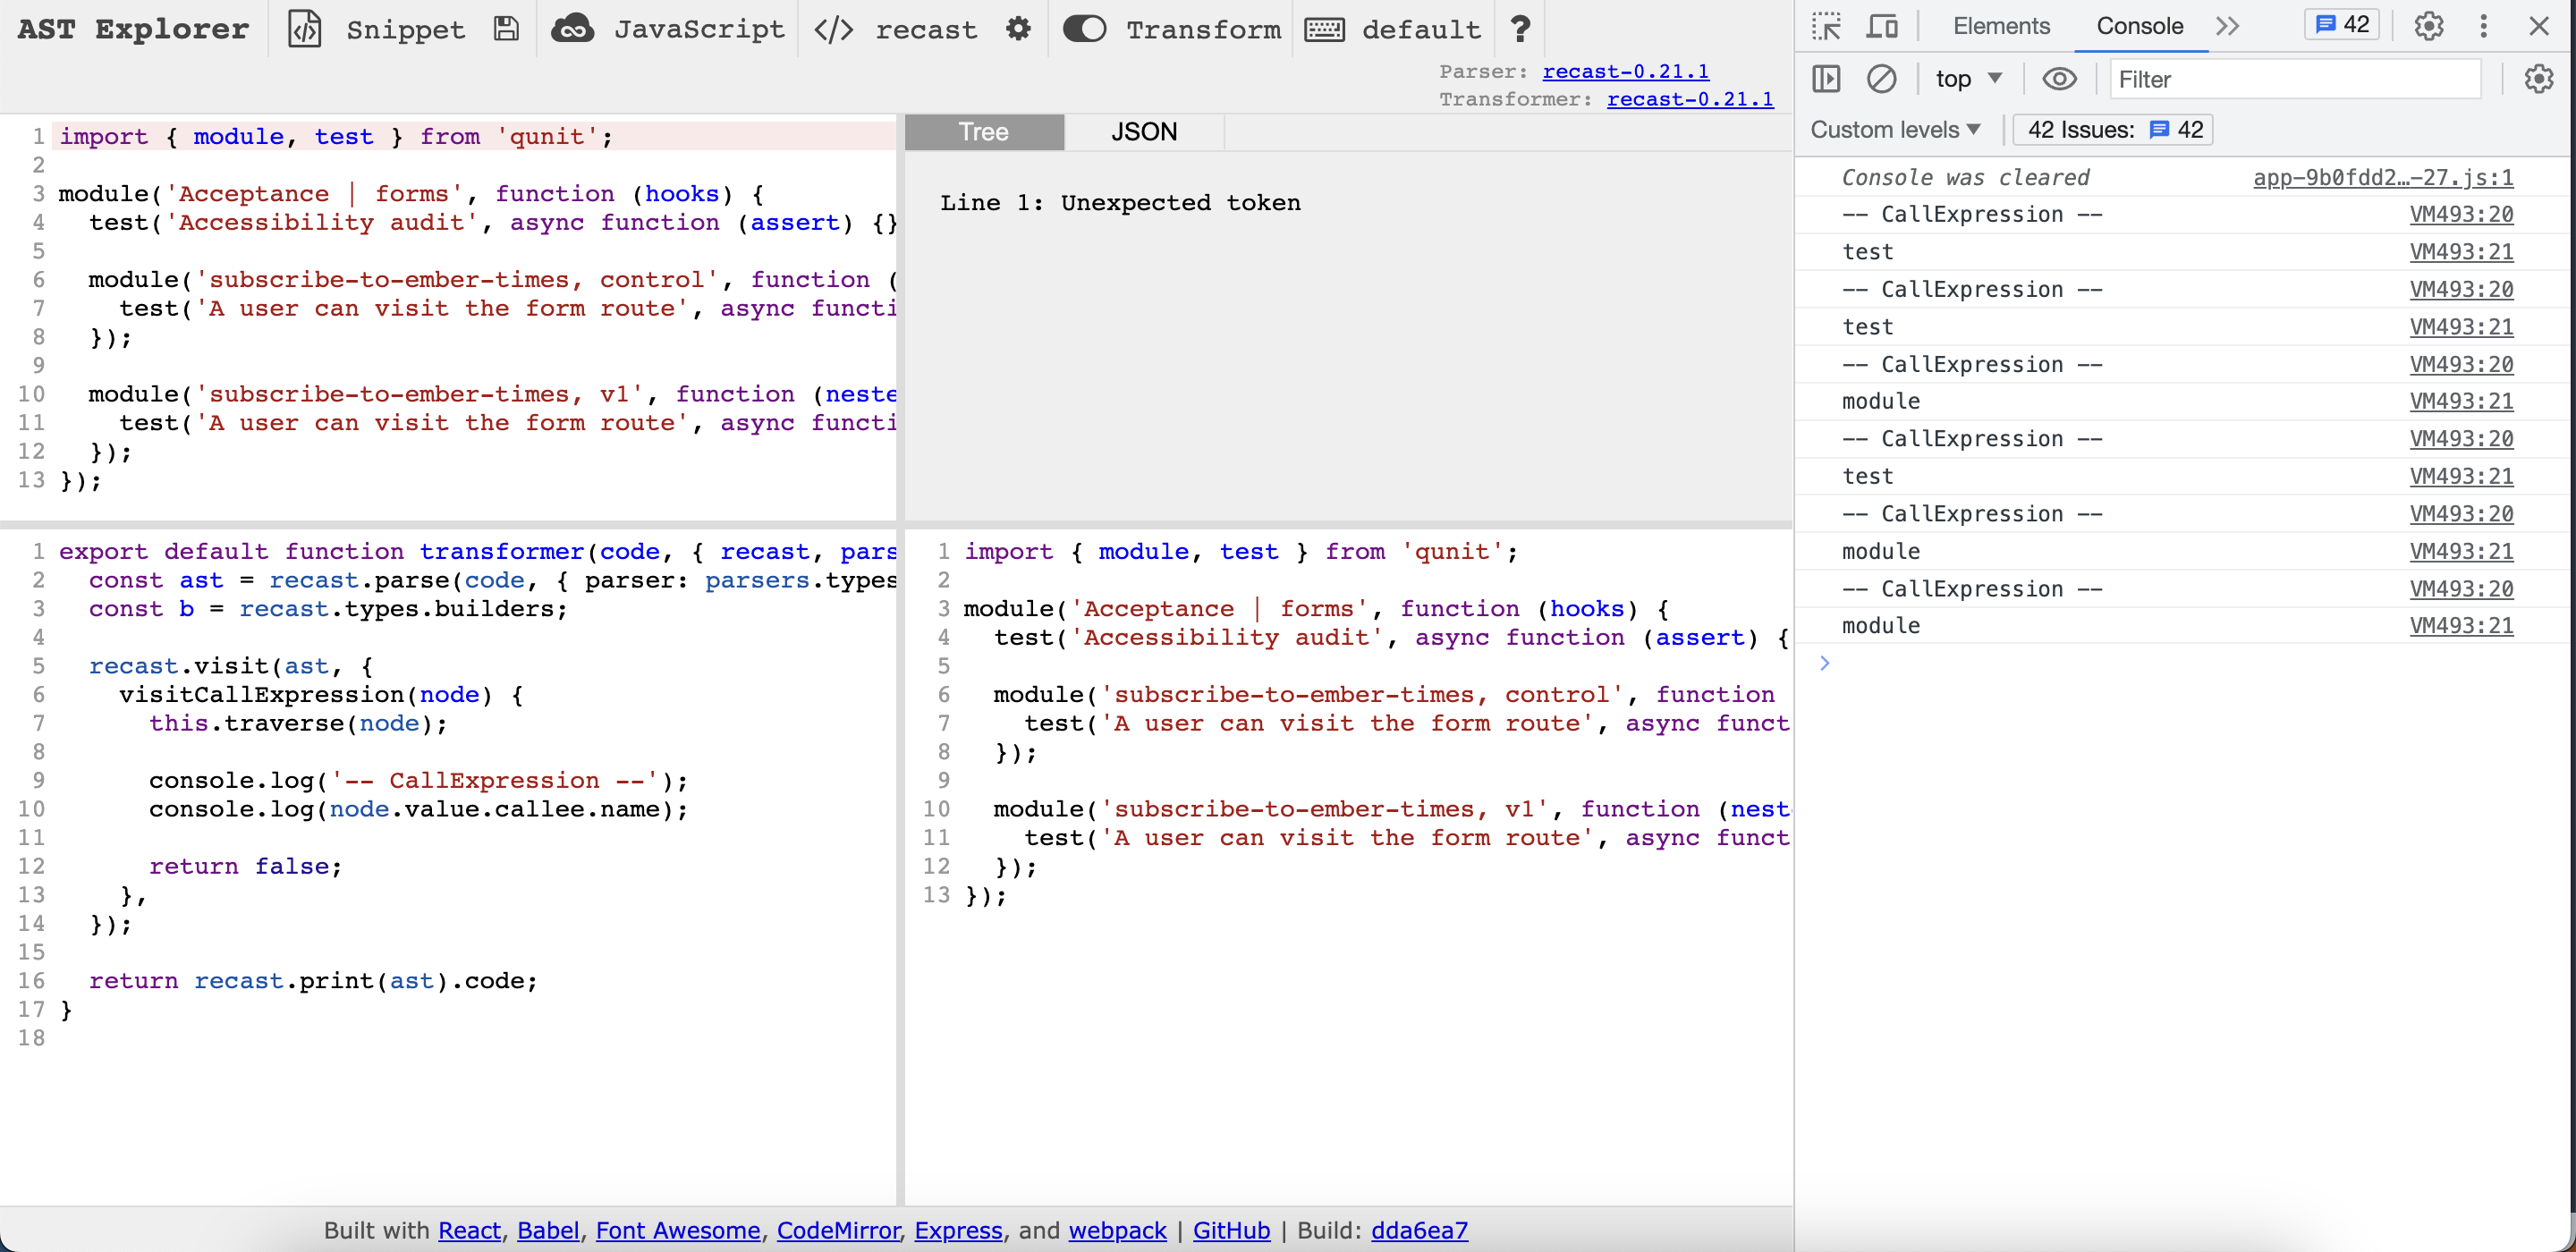The width and height of the screenshot is (2576, 1252).
Task: Toggle the Transform switch
Action: pyautogui.click(x=1084, y=29)
